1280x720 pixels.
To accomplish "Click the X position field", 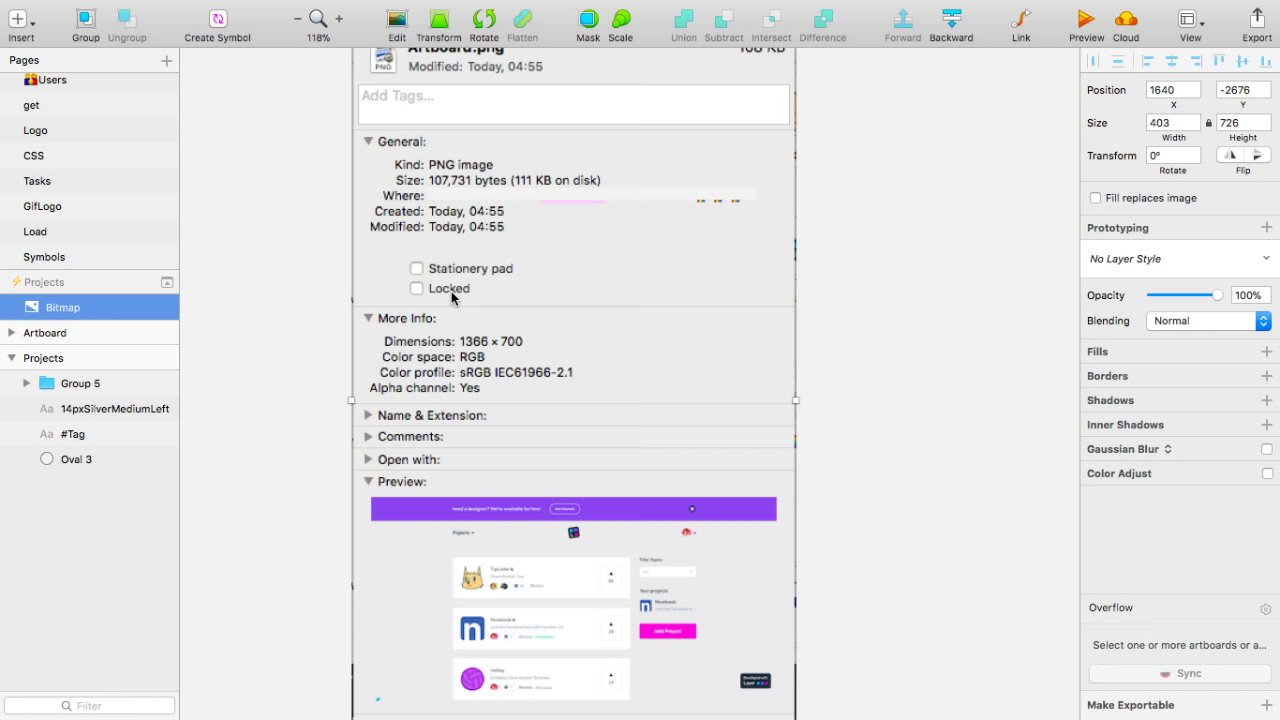I will point(1173,90).
